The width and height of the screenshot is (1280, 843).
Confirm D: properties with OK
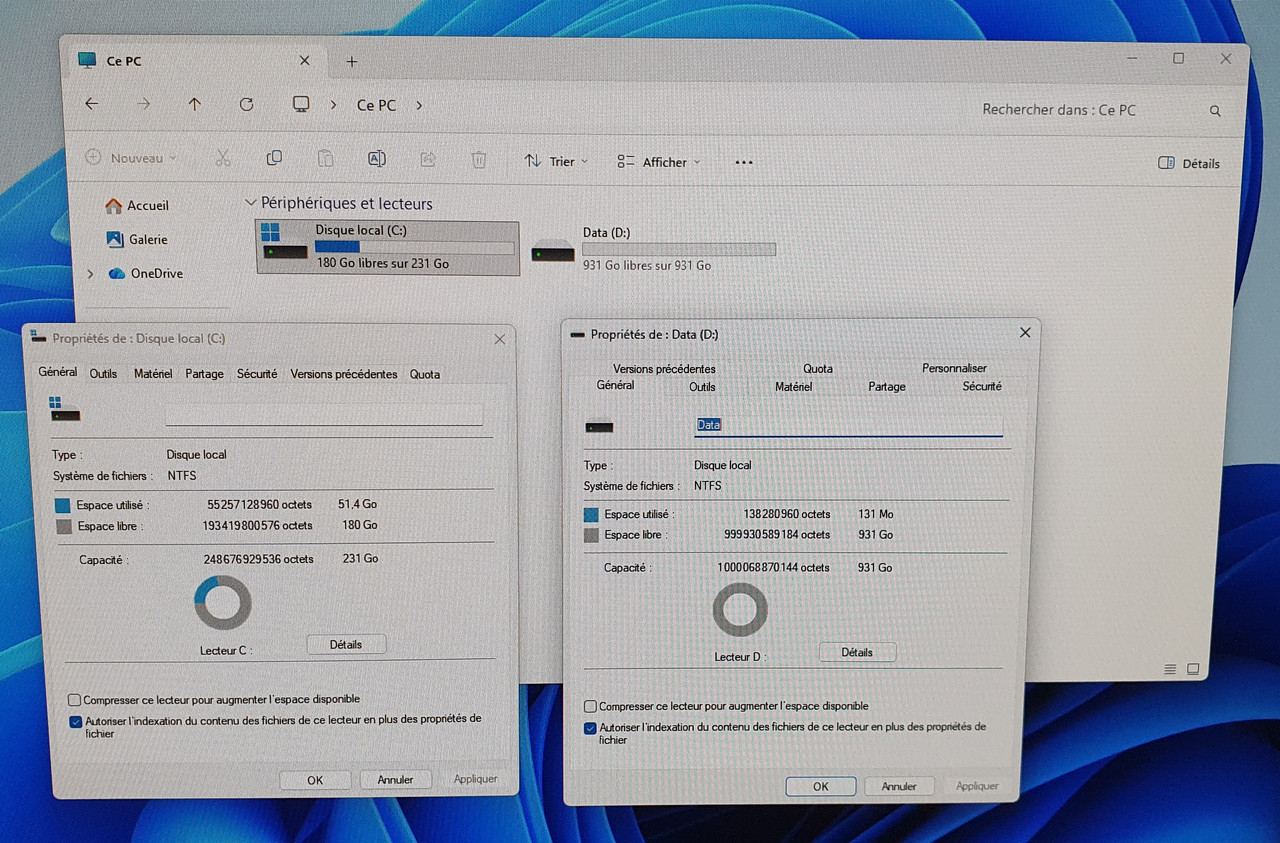pos(821,786)
